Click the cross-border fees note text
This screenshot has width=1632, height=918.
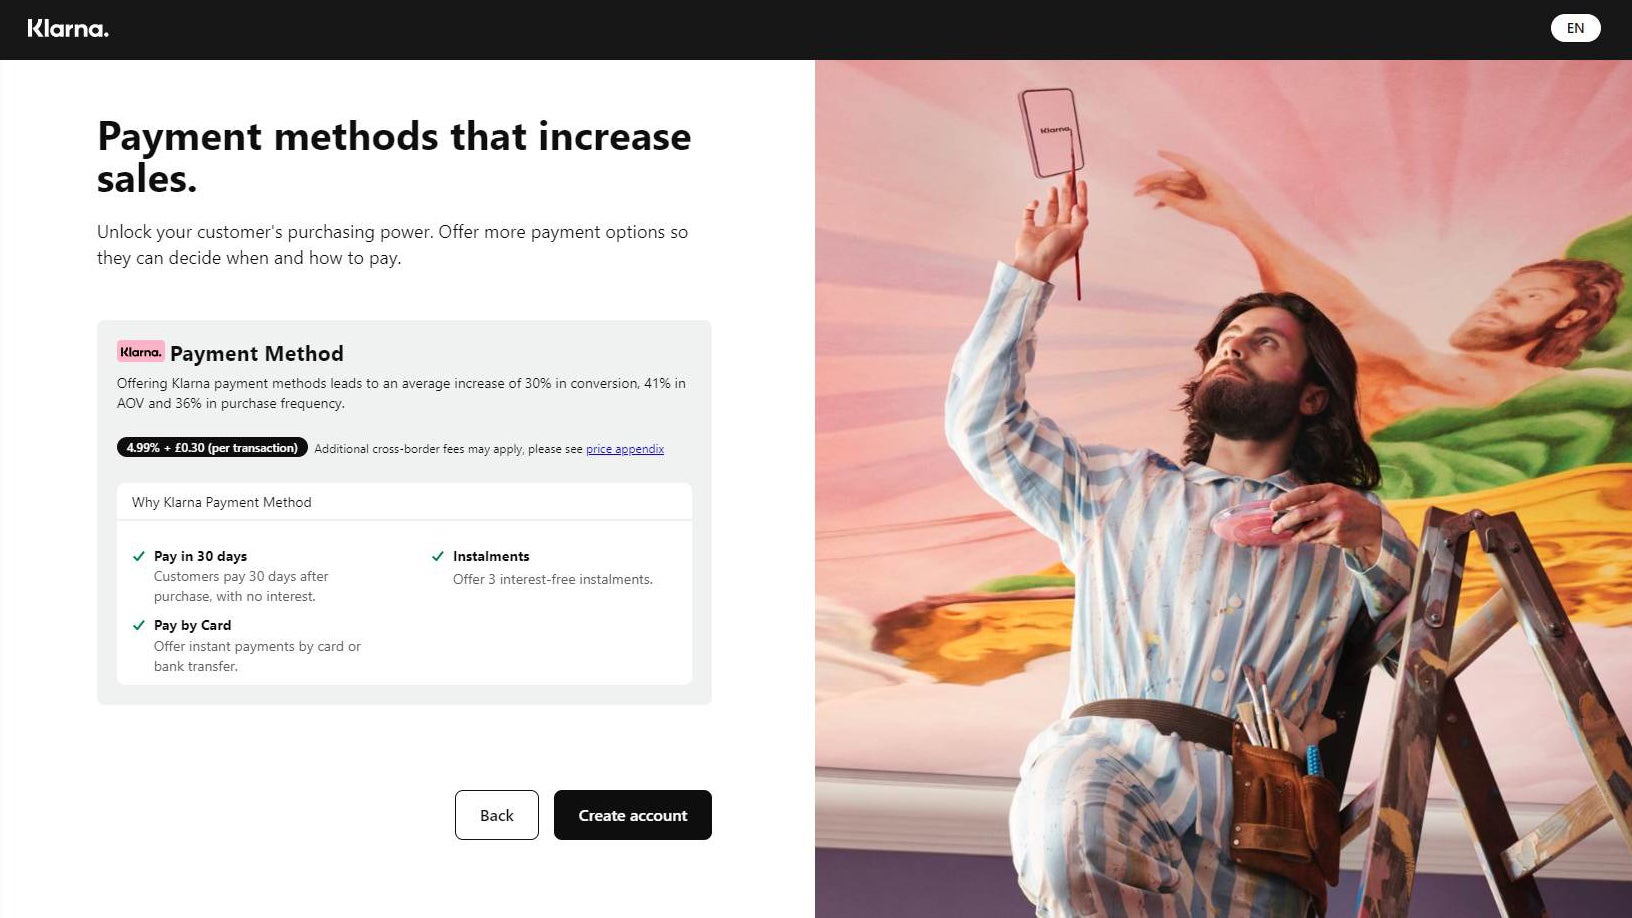[448, 449]
